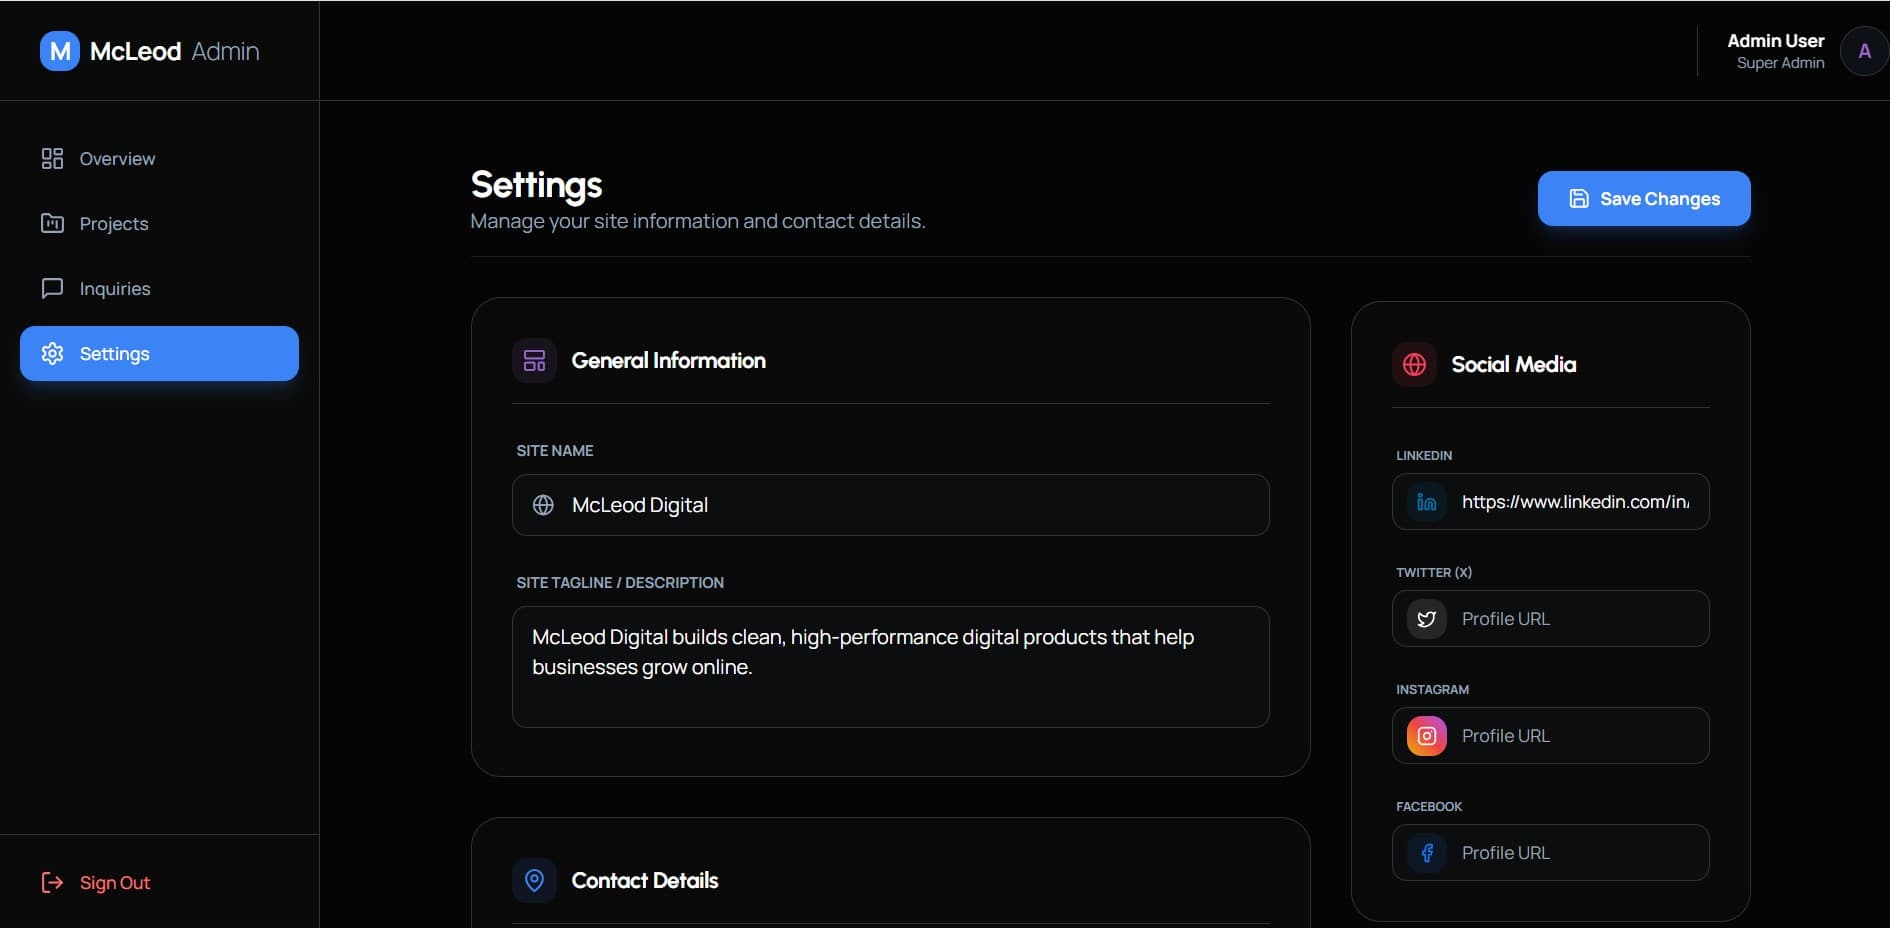Click the Social Media globe icon
Image resolution: width=1890 pixels, height=928 pixels.
(x=1414, y=365)
